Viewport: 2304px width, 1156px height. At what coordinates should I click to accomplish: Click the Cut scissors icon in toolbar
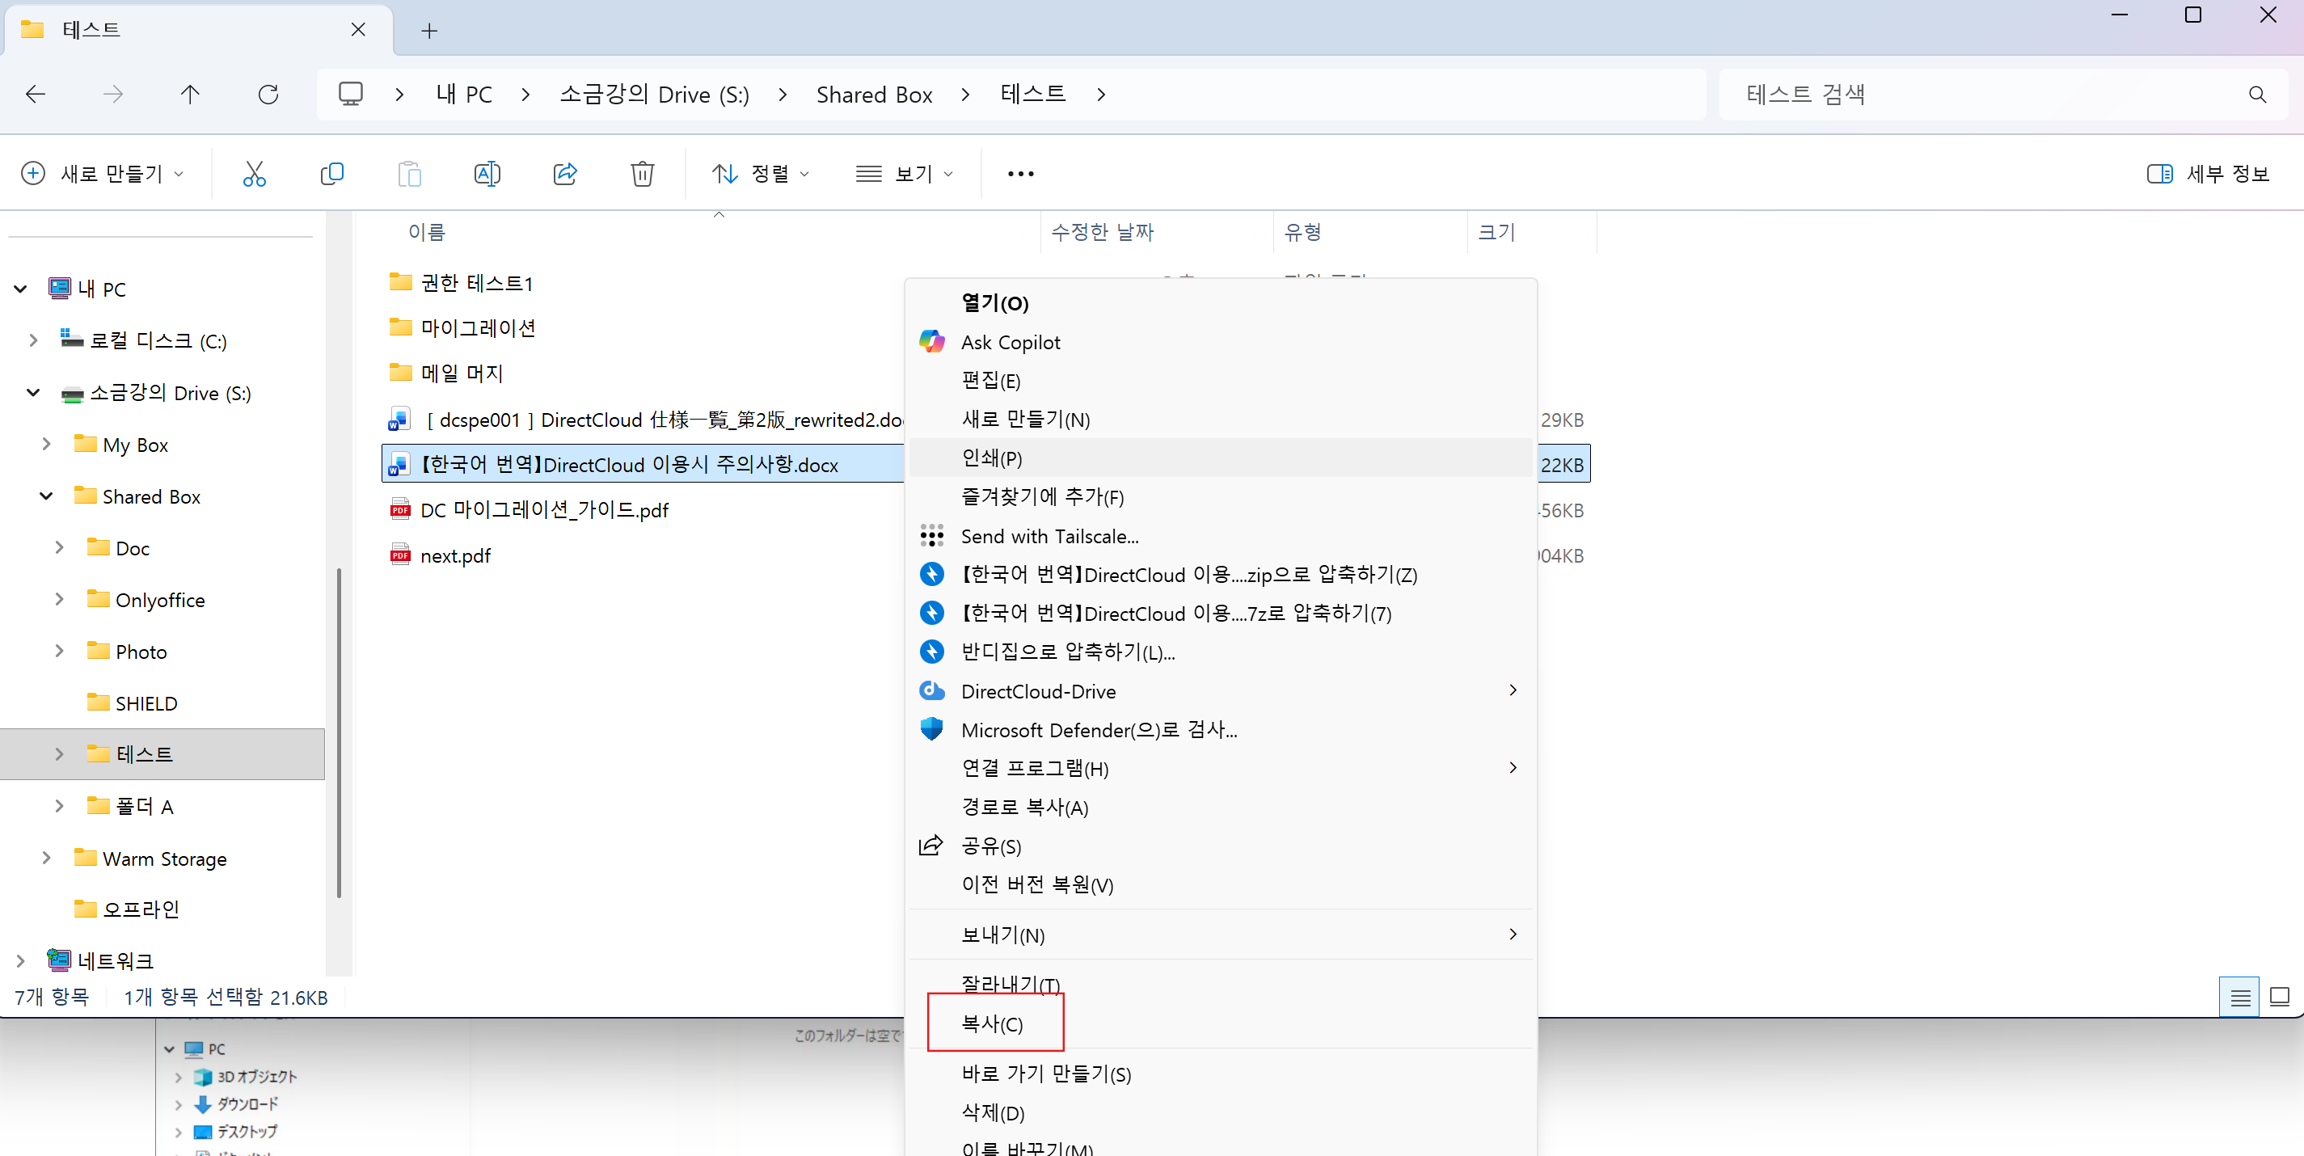tap(254, 174)
